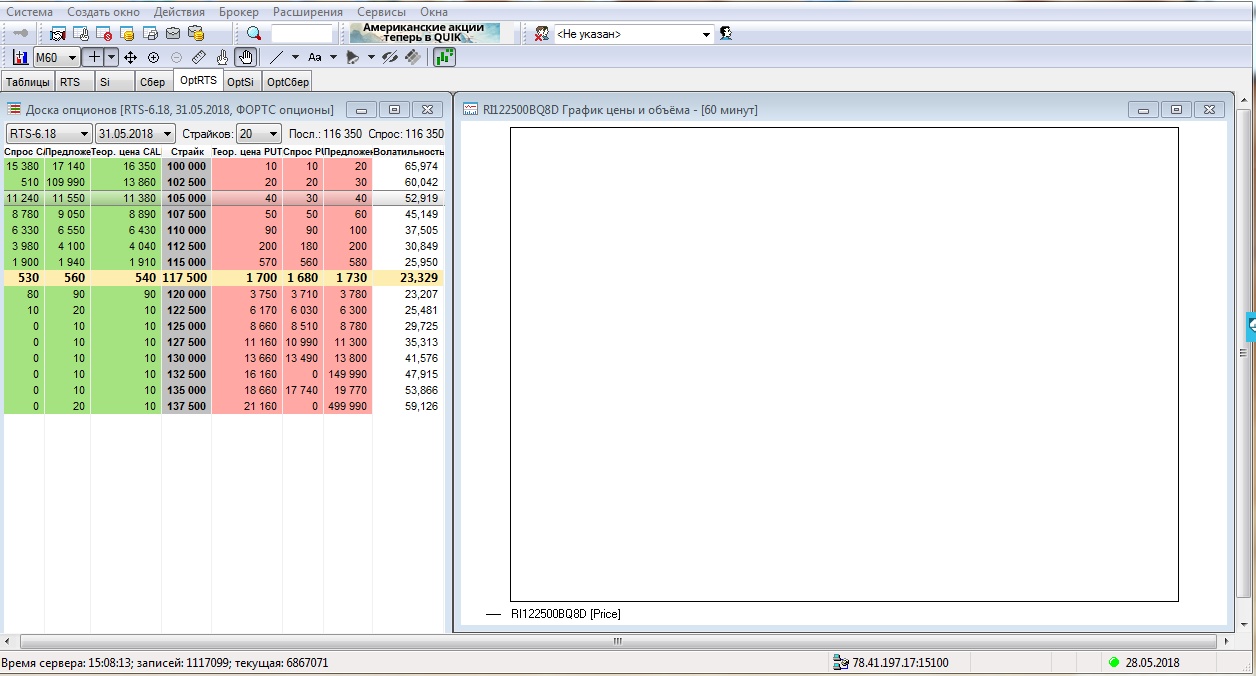Click the Теор. цена PUT column header

point(247,152)
